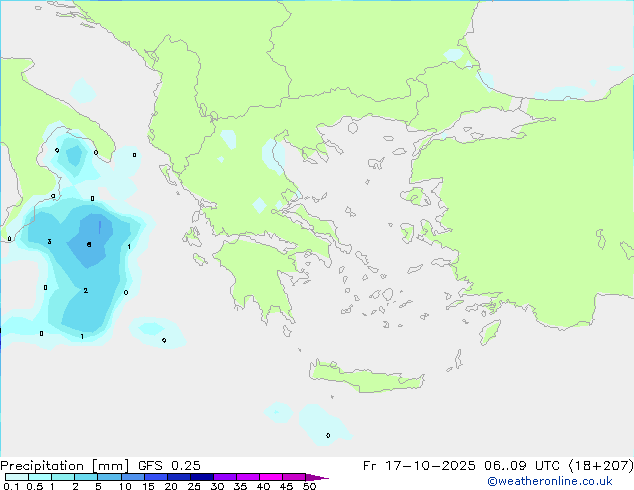Click the '10' legend scale label
The image size is (634, 490).
pyautogui.click(x=125, y=486)
